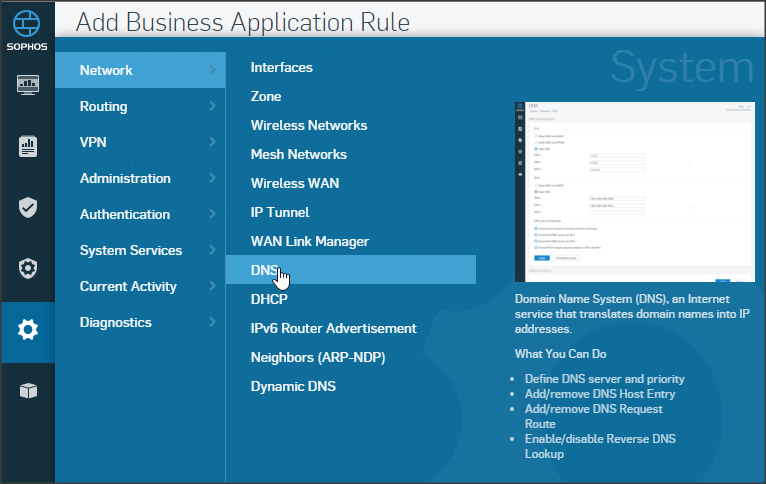Open WAN Link Manager
The width and height of the screenshot is (766, 484).
(309, 241)
